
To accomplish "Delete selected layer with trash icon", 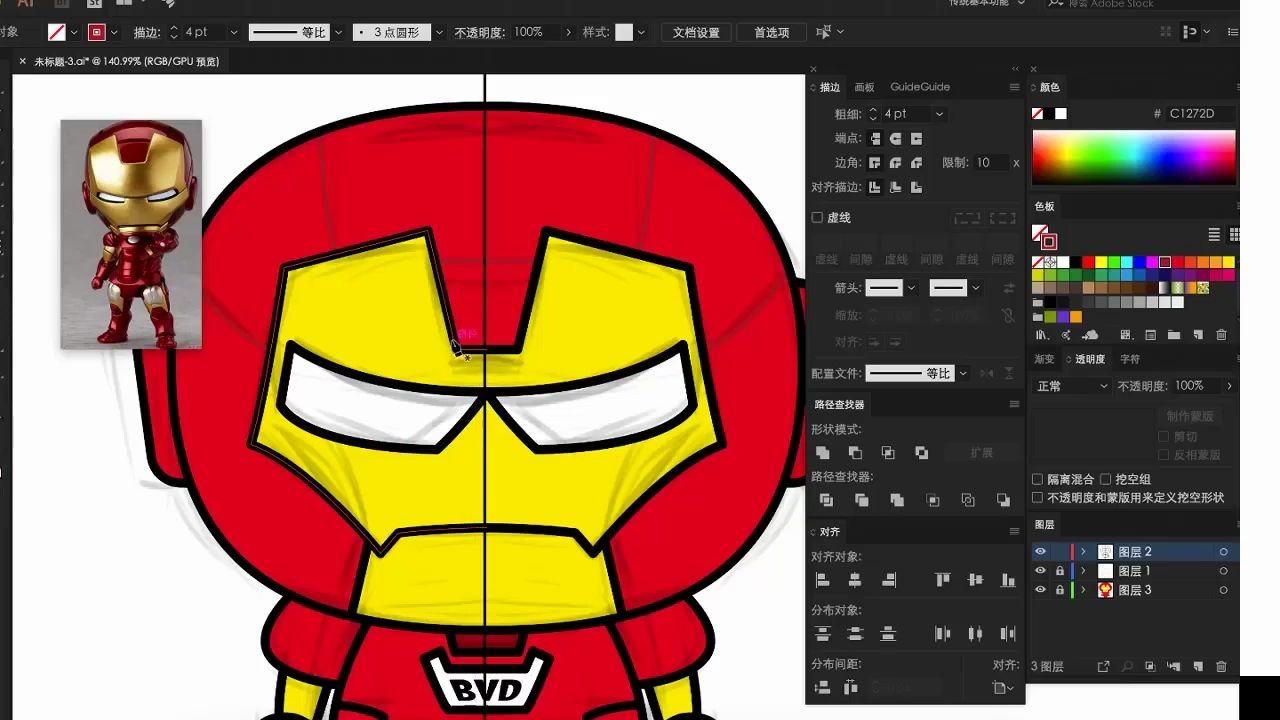I will click(x=1221, y=666).
